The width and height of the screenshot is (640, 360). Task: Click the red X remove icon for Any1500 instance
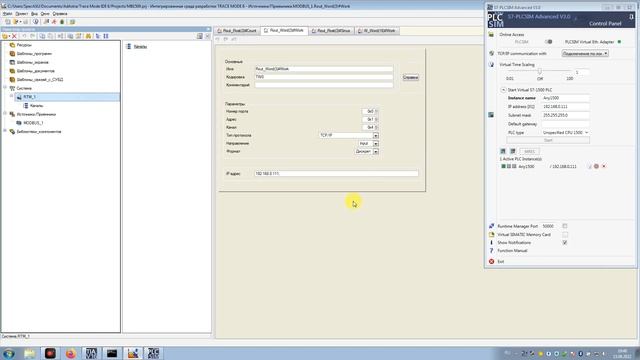[x=604, y=166]
